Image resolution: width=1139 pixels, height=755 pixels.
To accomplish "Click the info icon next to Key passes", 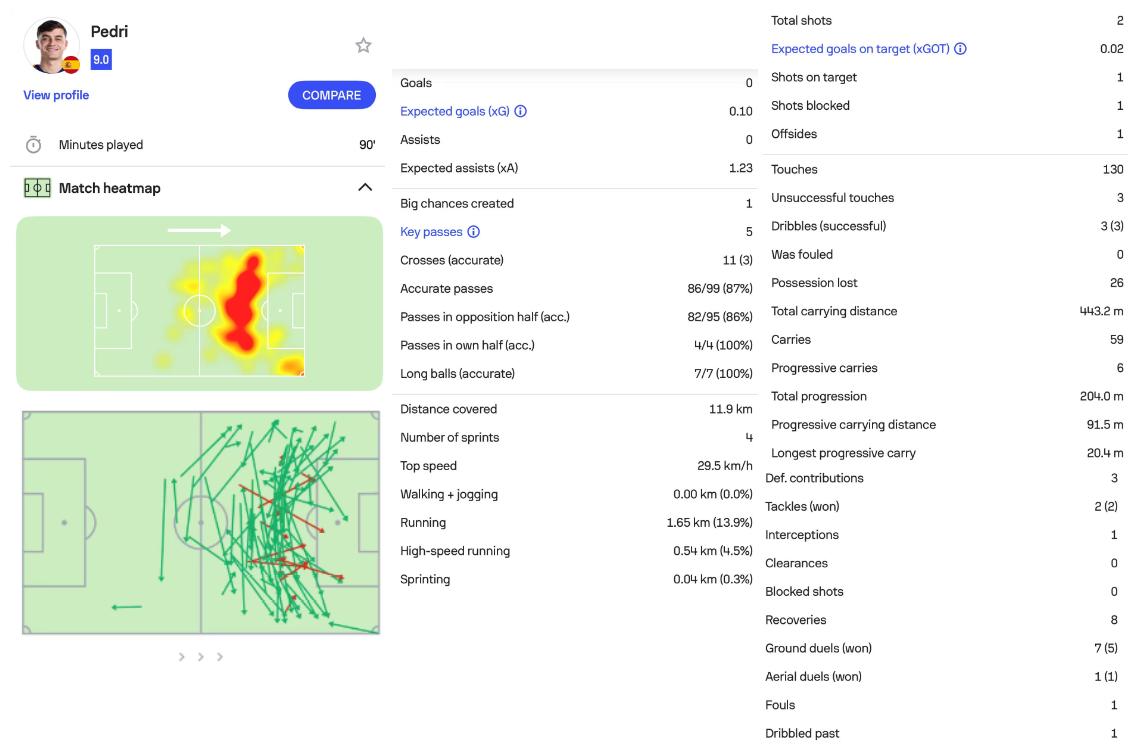I will (474, 232).
